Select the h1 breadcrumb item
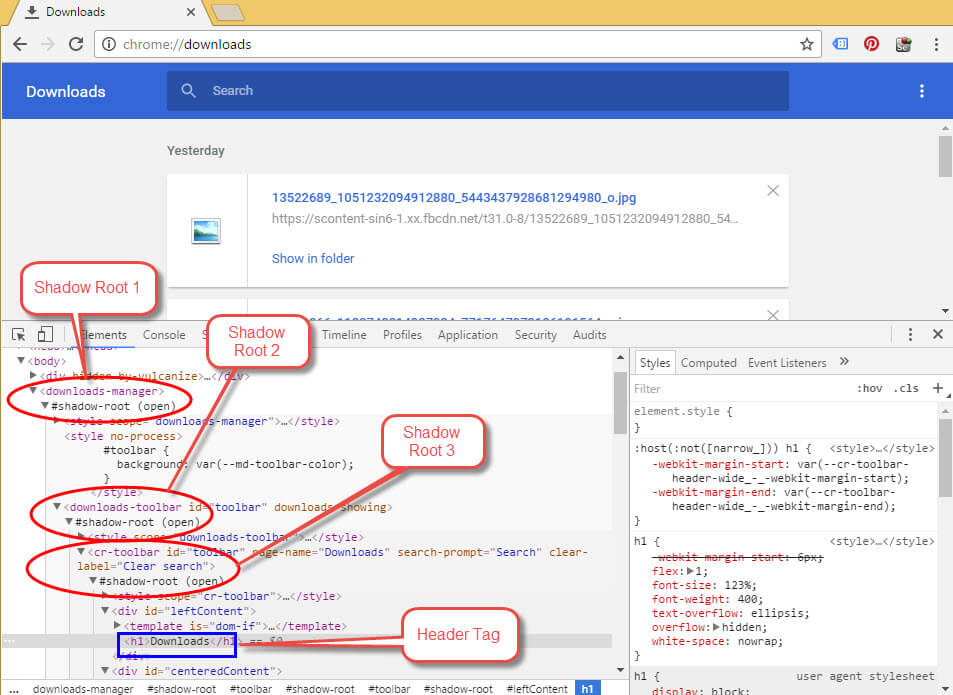The height and width of the screenshot is (695, 953). point(587,688)
